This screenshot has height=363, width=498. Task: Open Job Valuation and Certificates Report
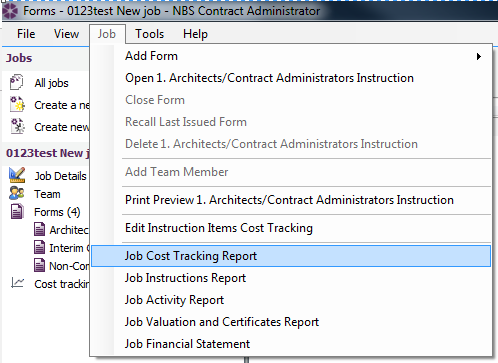pos(291,322)
